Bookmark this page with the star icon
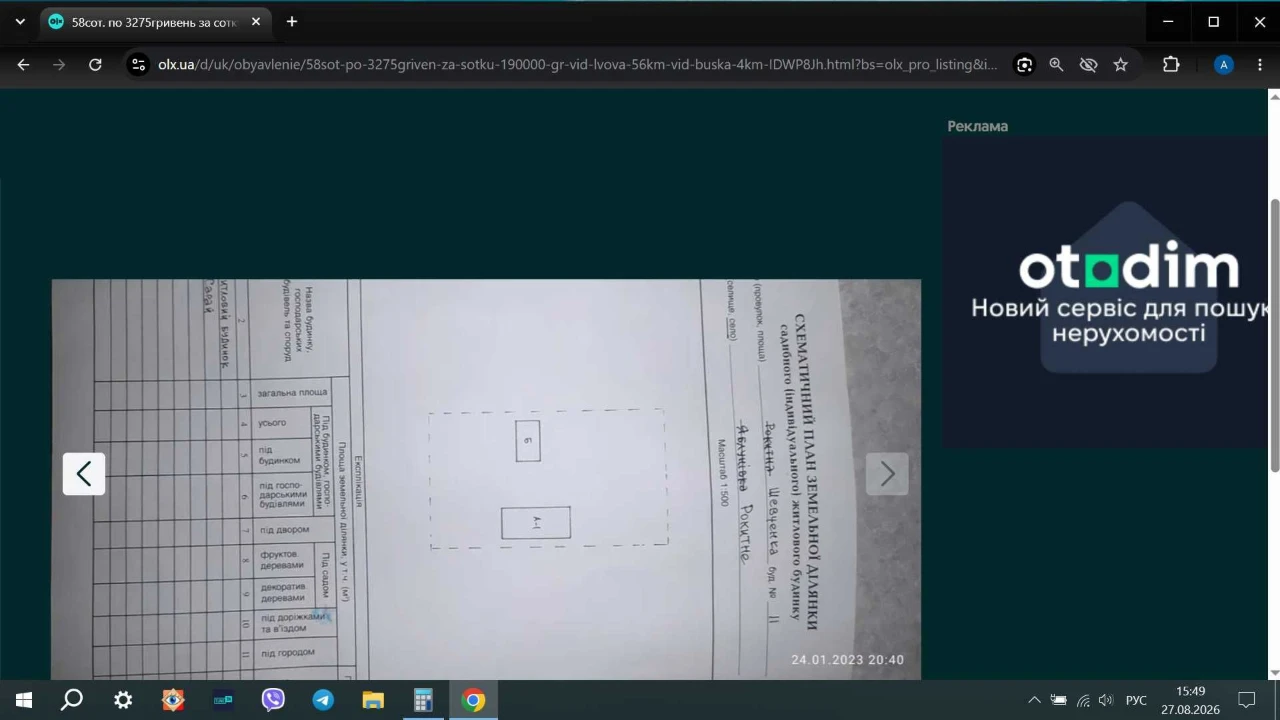The width and height of the screenshot is (1280, 720). pyautogui.click(x=1121, y=65)
